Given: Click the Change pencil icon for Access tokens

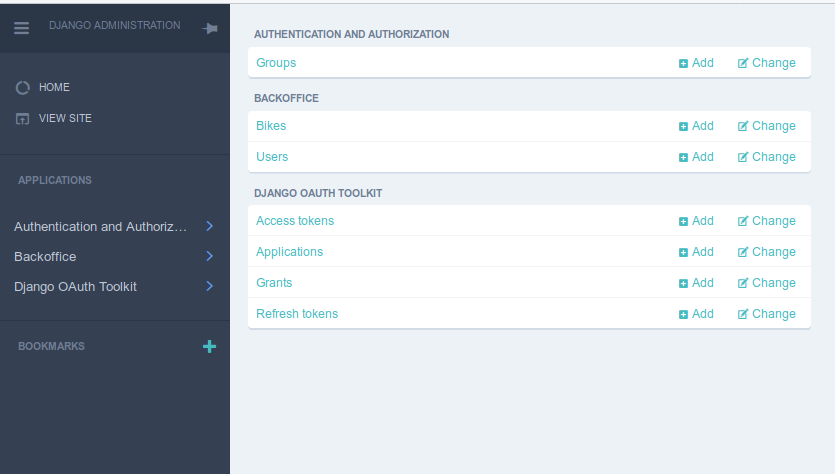Looking at the screenshot, I should (743, 221).
